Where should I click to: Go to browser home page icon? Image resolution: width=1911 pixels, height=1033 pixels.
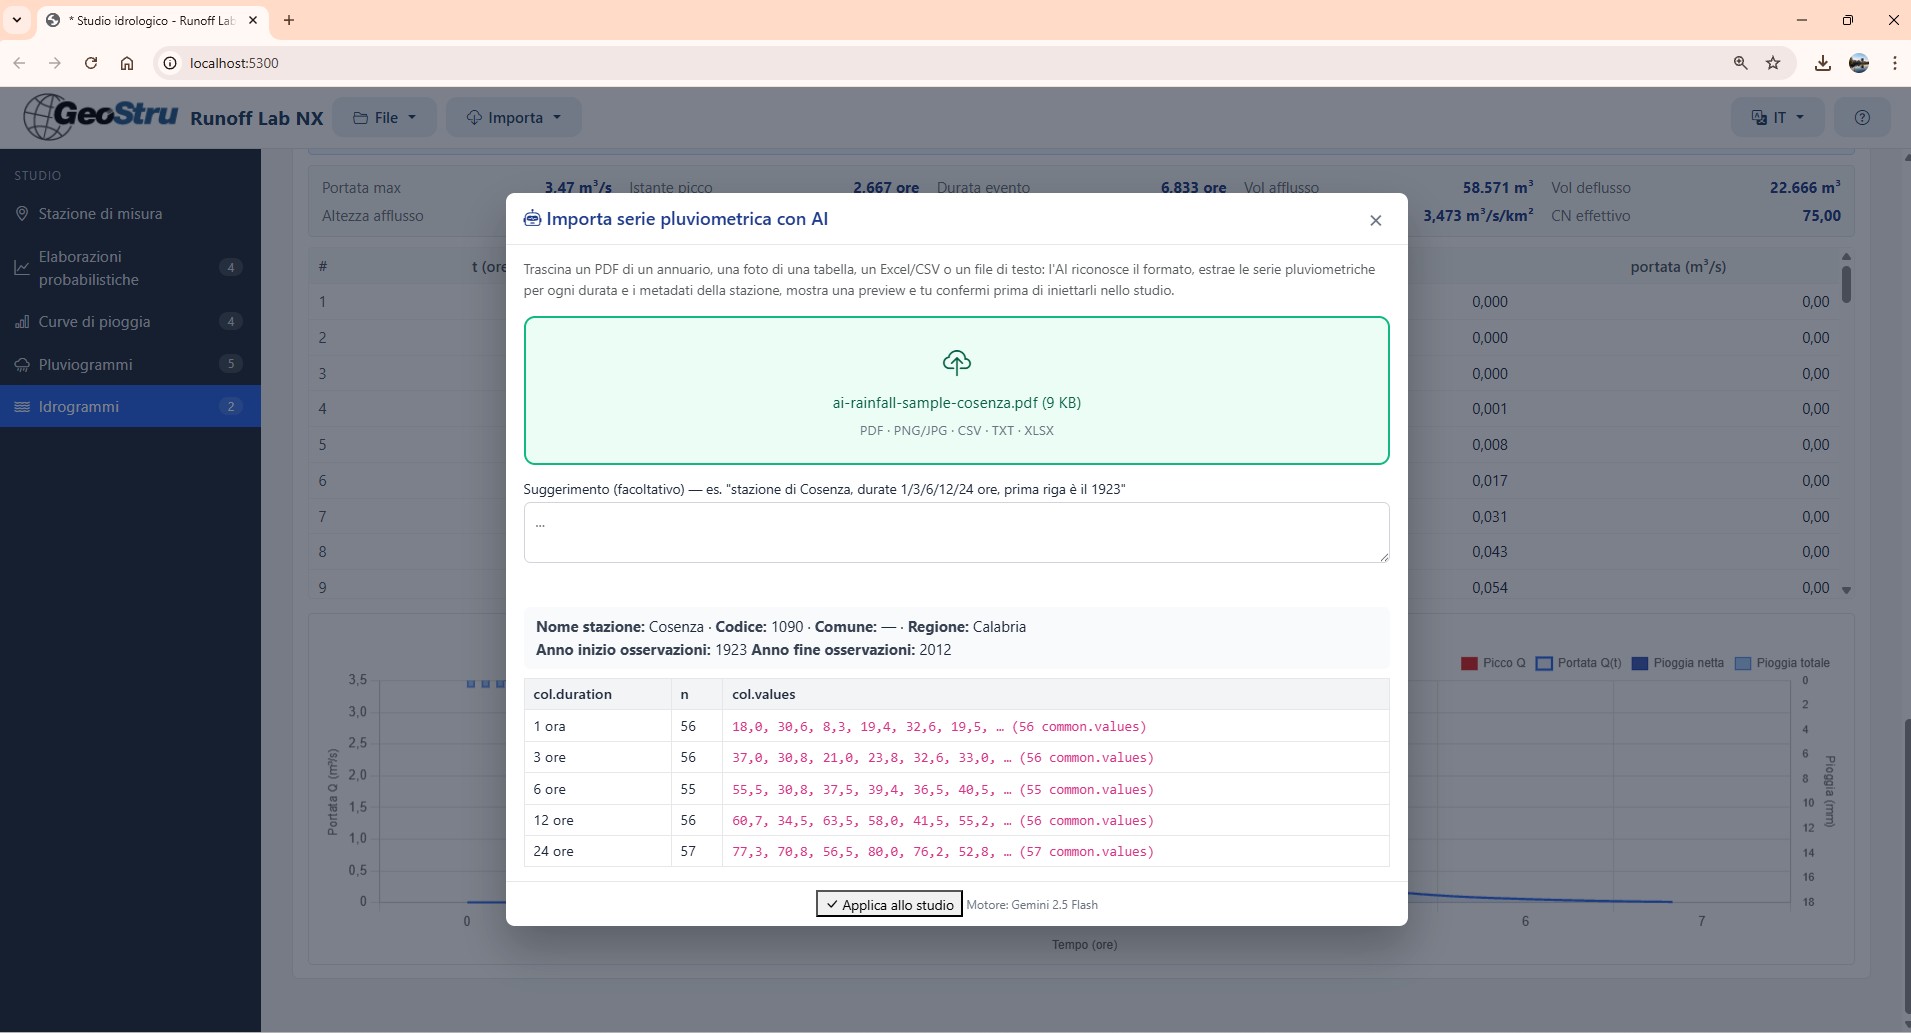tap(127, 63)
